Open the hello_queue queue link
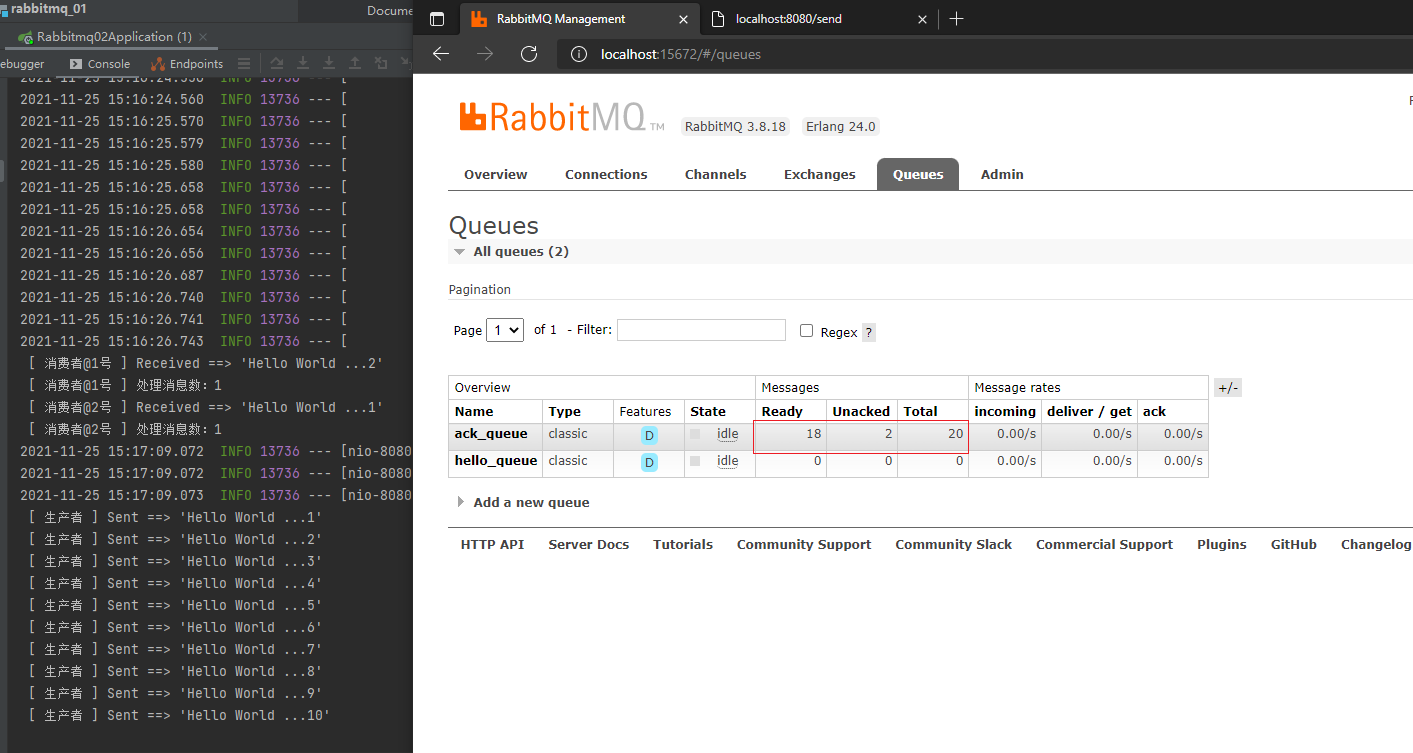This screenshot has height=753, width=1413. (x=496, y=461)
